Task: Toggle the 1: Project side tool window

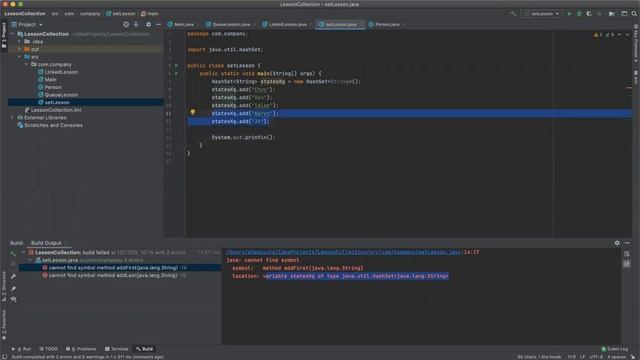Action: (x=4, y=36)
